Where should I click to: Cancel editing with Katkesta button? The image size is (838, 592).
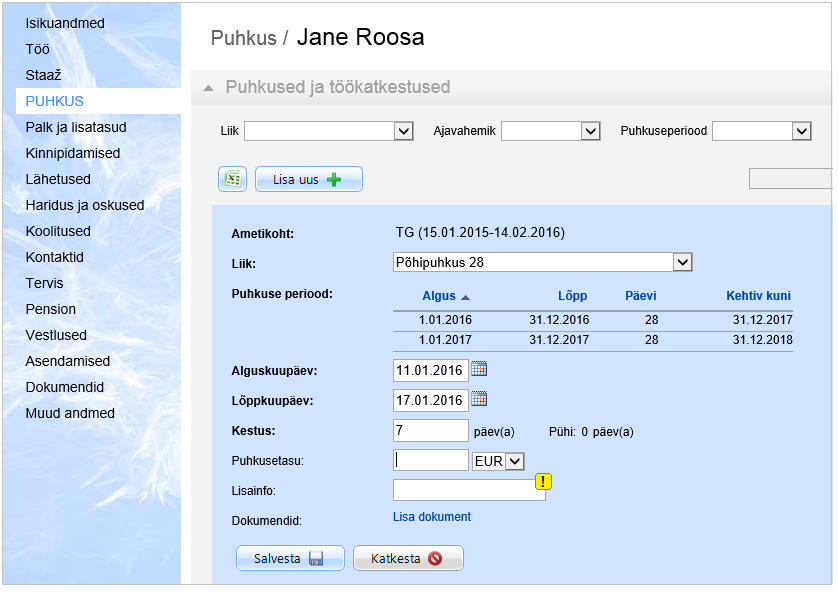(408, 558)
